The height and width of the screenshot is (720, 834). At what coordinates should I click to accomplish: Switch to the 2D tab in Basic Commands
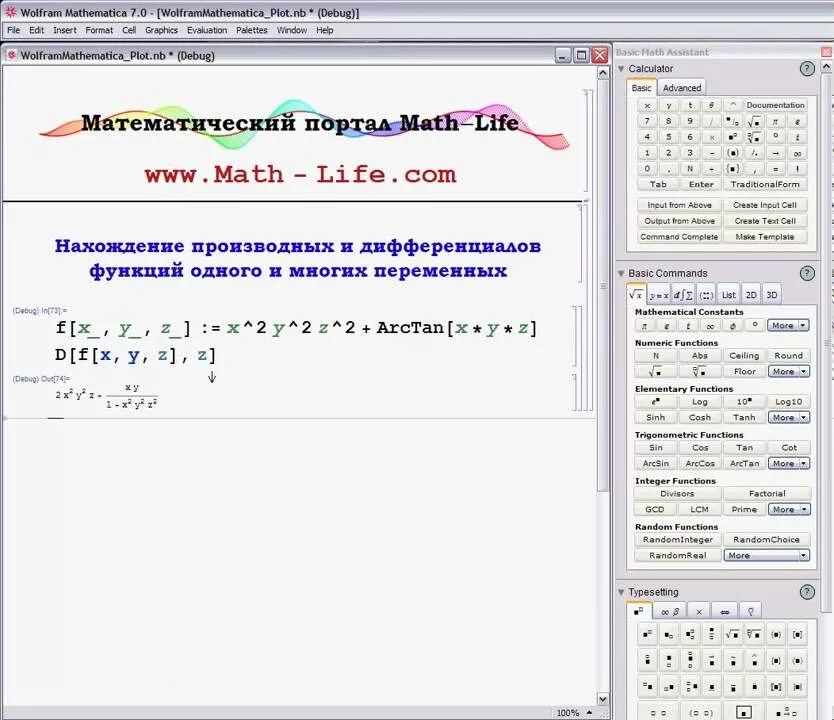click(750, 295)
